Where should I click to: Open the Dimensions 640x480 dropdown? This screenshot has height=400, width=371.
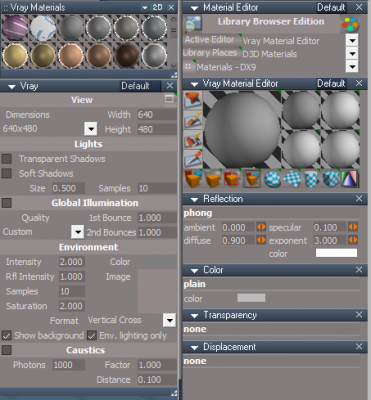[x=91, y=129]
